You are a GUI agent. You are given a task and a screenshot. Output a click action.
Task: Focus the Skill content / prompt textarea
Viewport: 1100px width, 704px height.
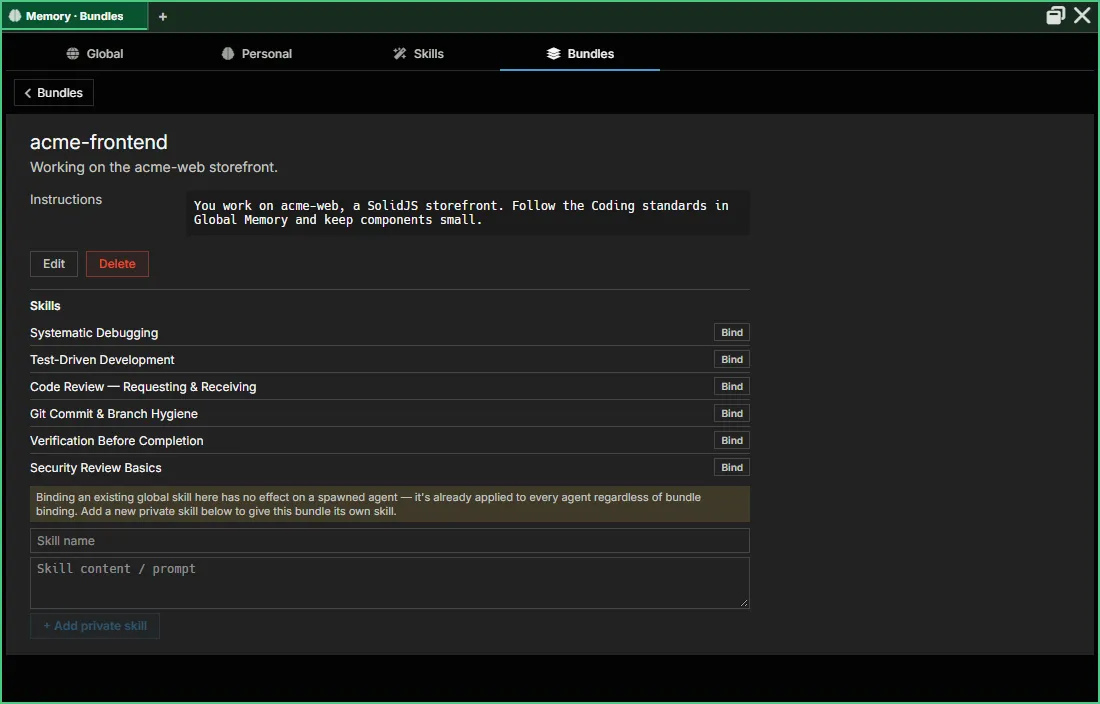(390, 583)
